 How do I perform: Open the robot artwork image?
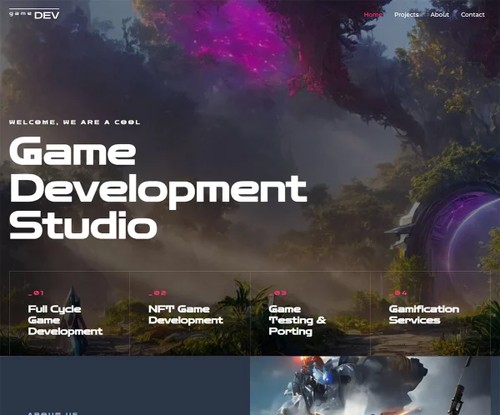(x=370, y=386)
